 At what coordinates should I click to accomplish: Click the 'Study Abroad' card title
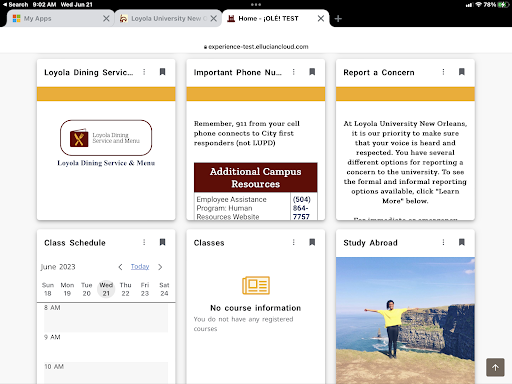[370, 243]
